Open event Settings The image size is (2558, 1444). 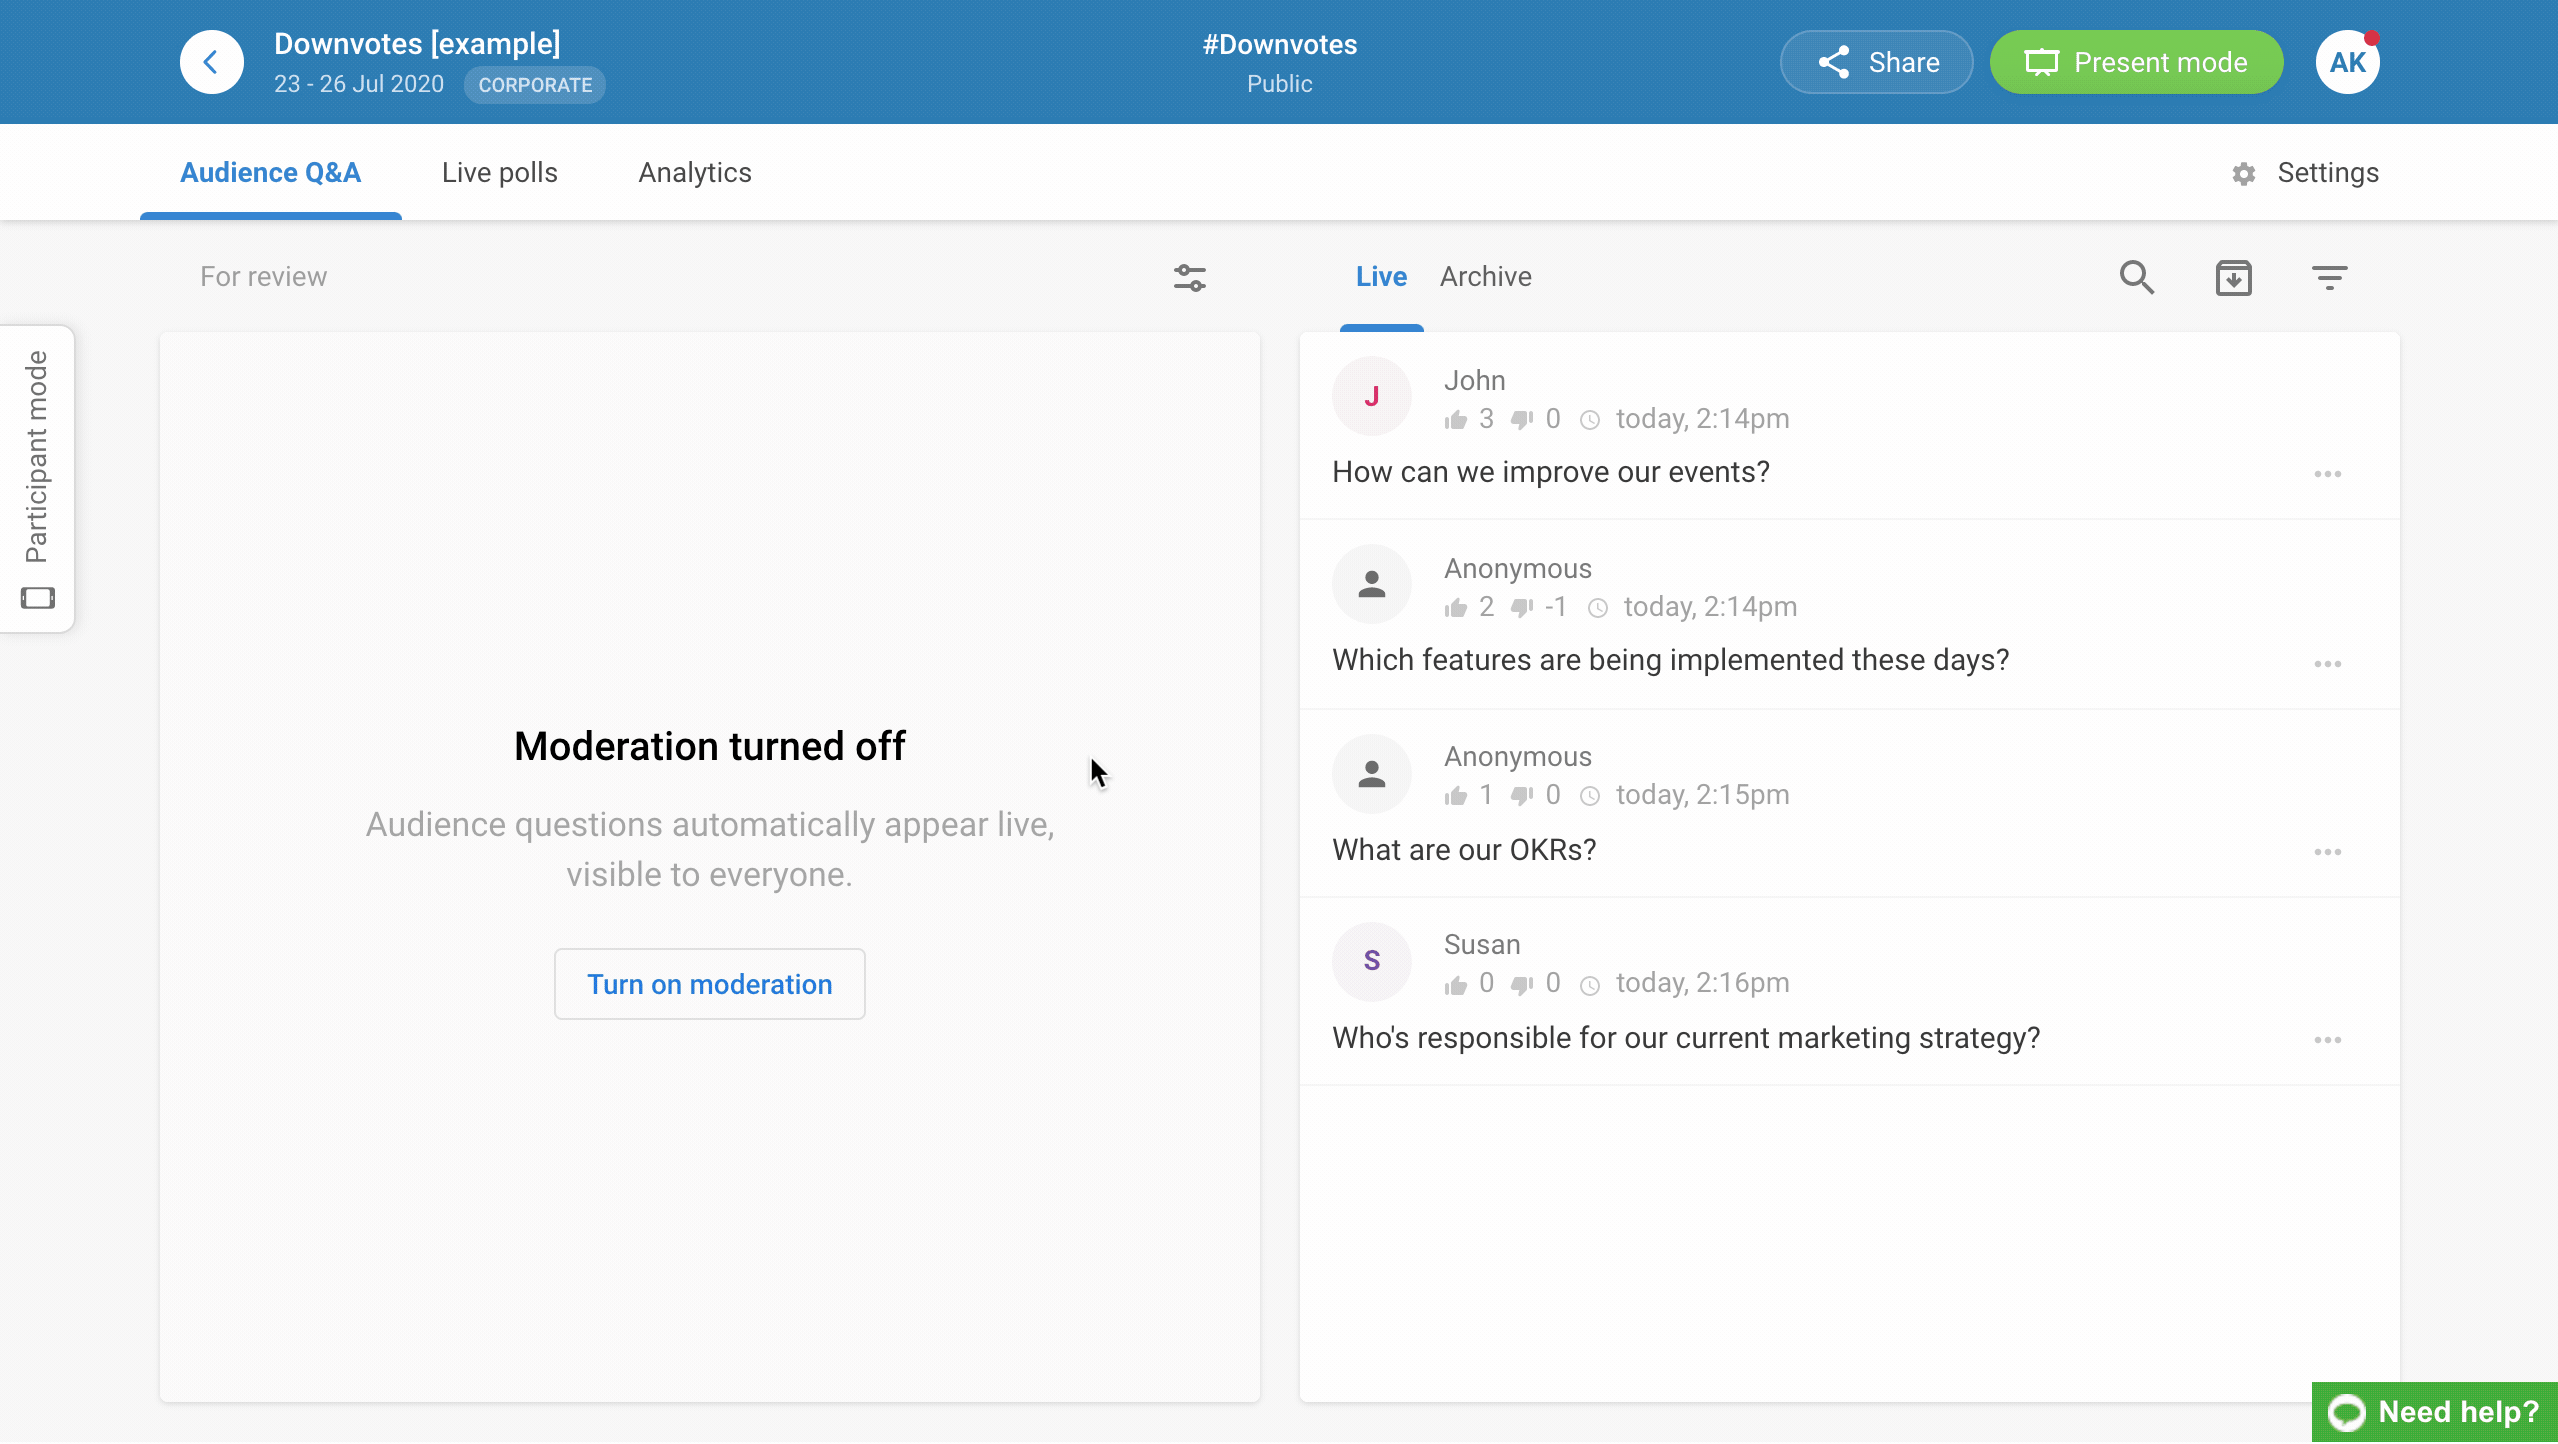click(x=2305, y=172)
